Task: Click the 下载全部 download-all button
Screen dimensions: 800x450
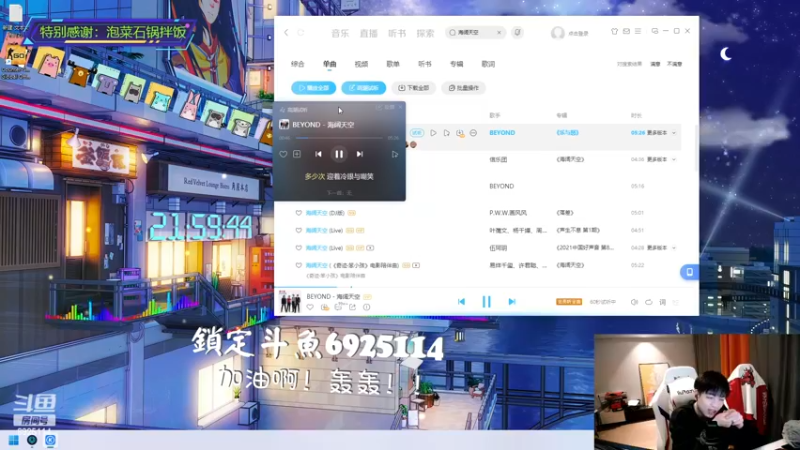Action: tap(414, 88)
